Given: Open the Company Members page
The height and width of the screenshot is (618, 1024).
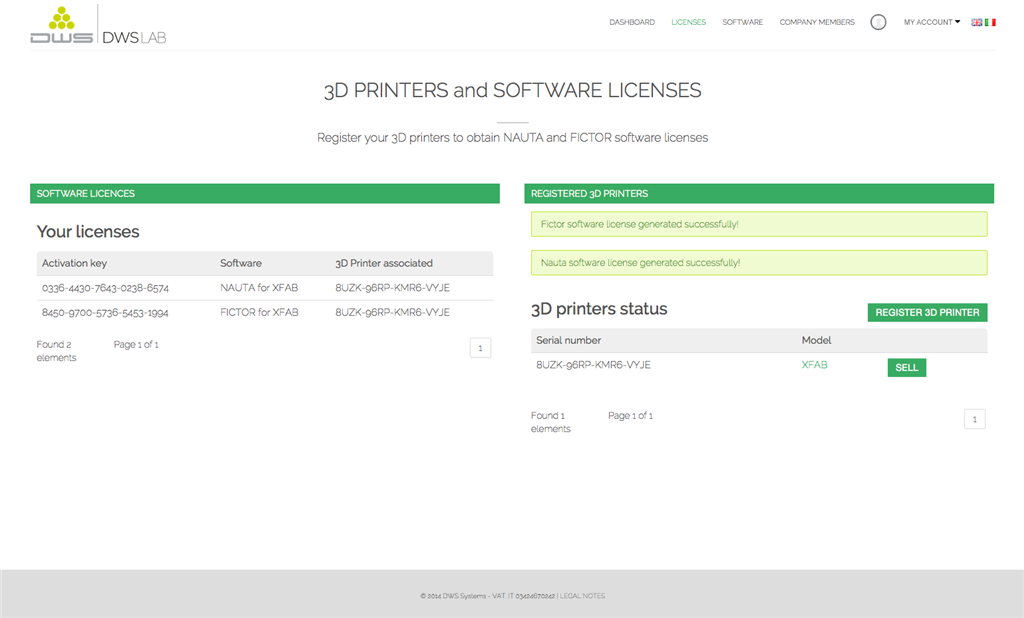Looking at the screenshot, I should 817,22.
